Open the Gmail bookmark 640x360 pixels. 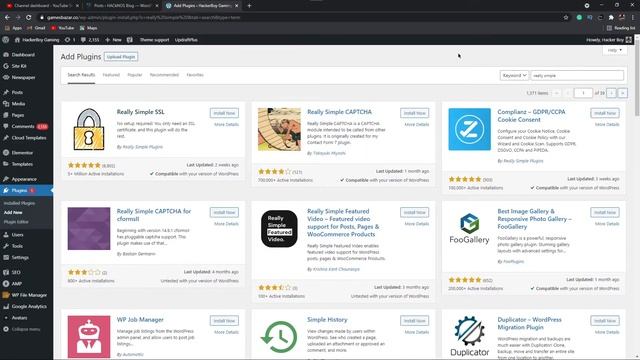(36, 28)
